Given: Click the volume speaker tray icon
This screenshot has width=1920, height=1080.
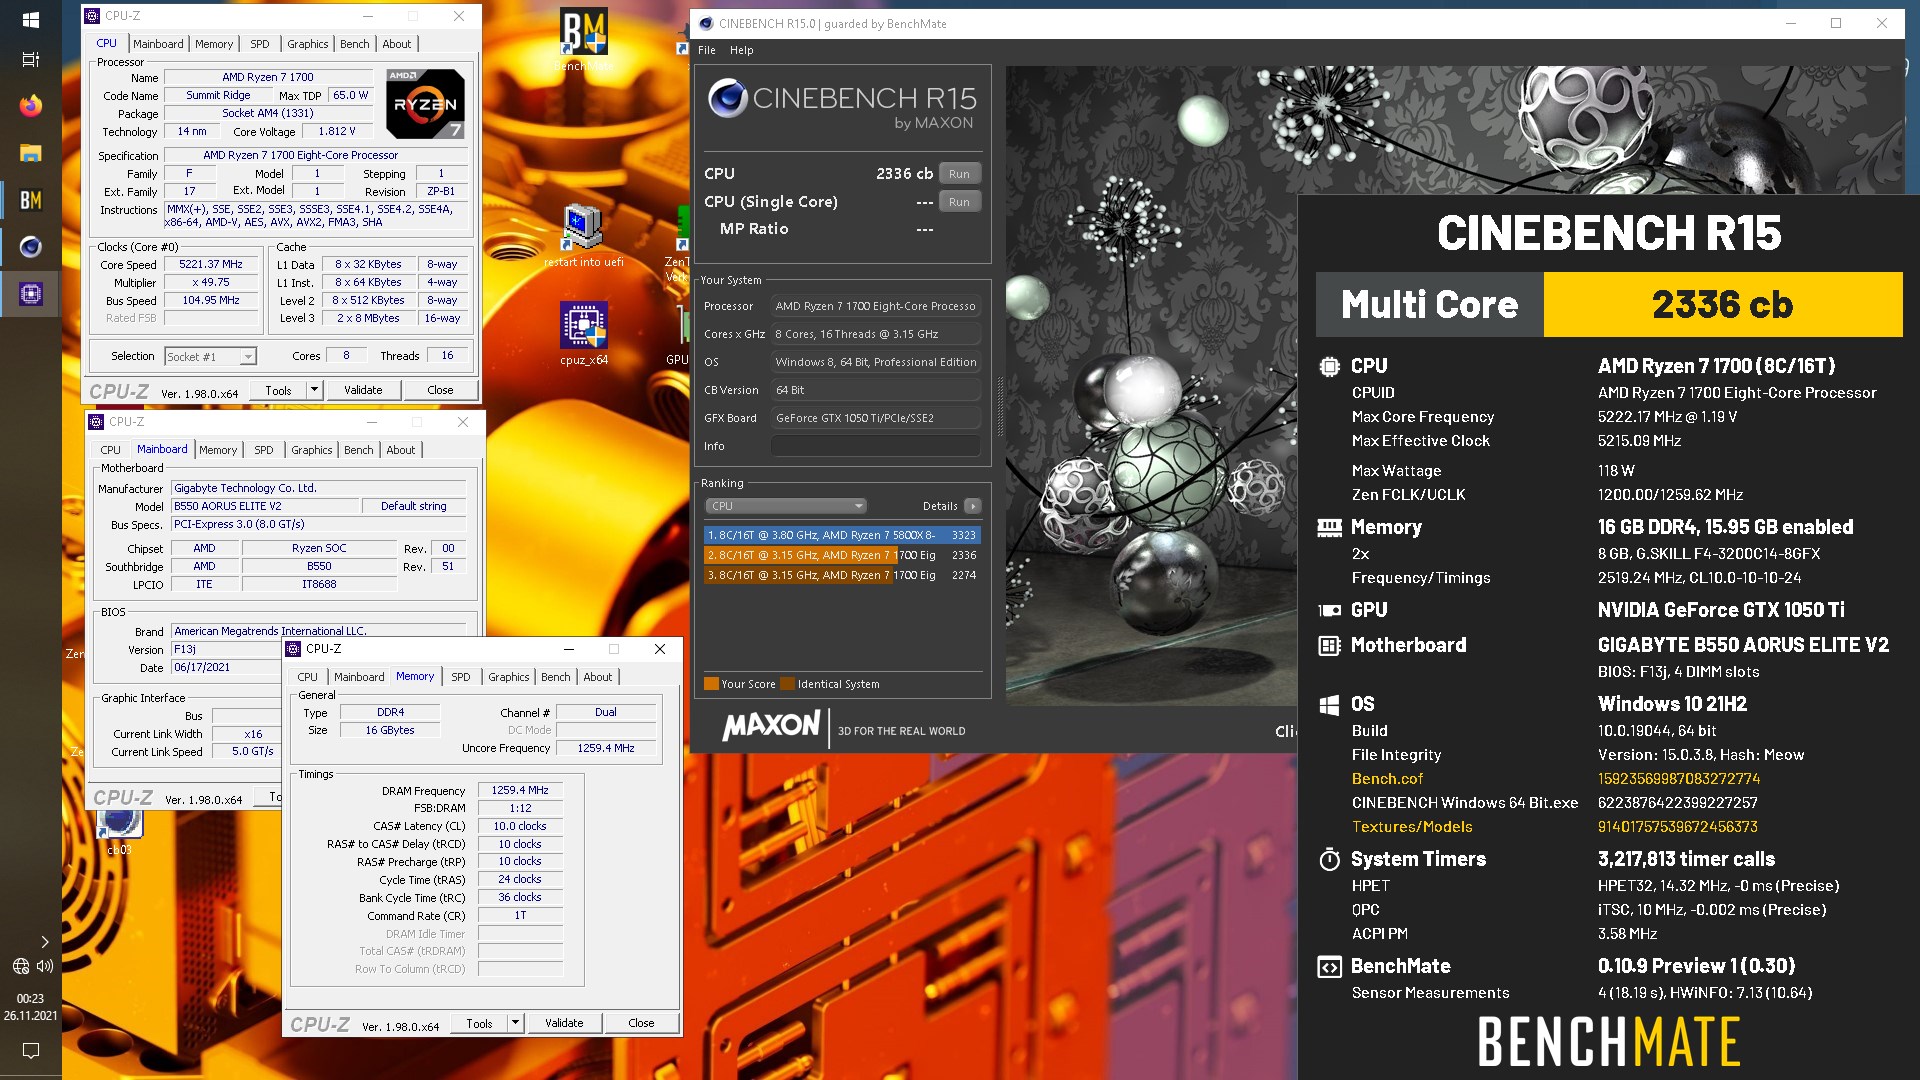Looking at the screenshot, I should (45, 966).
